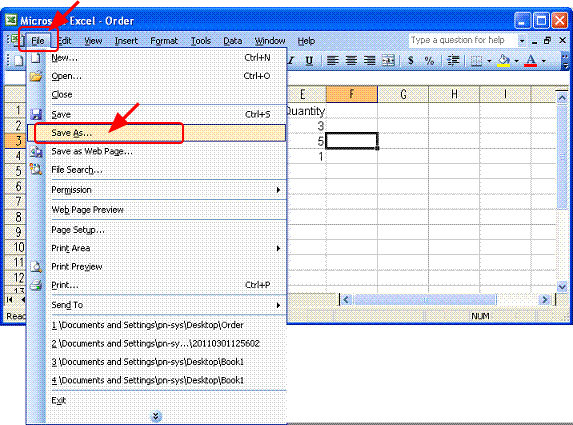Choose New from File menu
Viewport: 573px width, 425px height.
pos(156,58)
